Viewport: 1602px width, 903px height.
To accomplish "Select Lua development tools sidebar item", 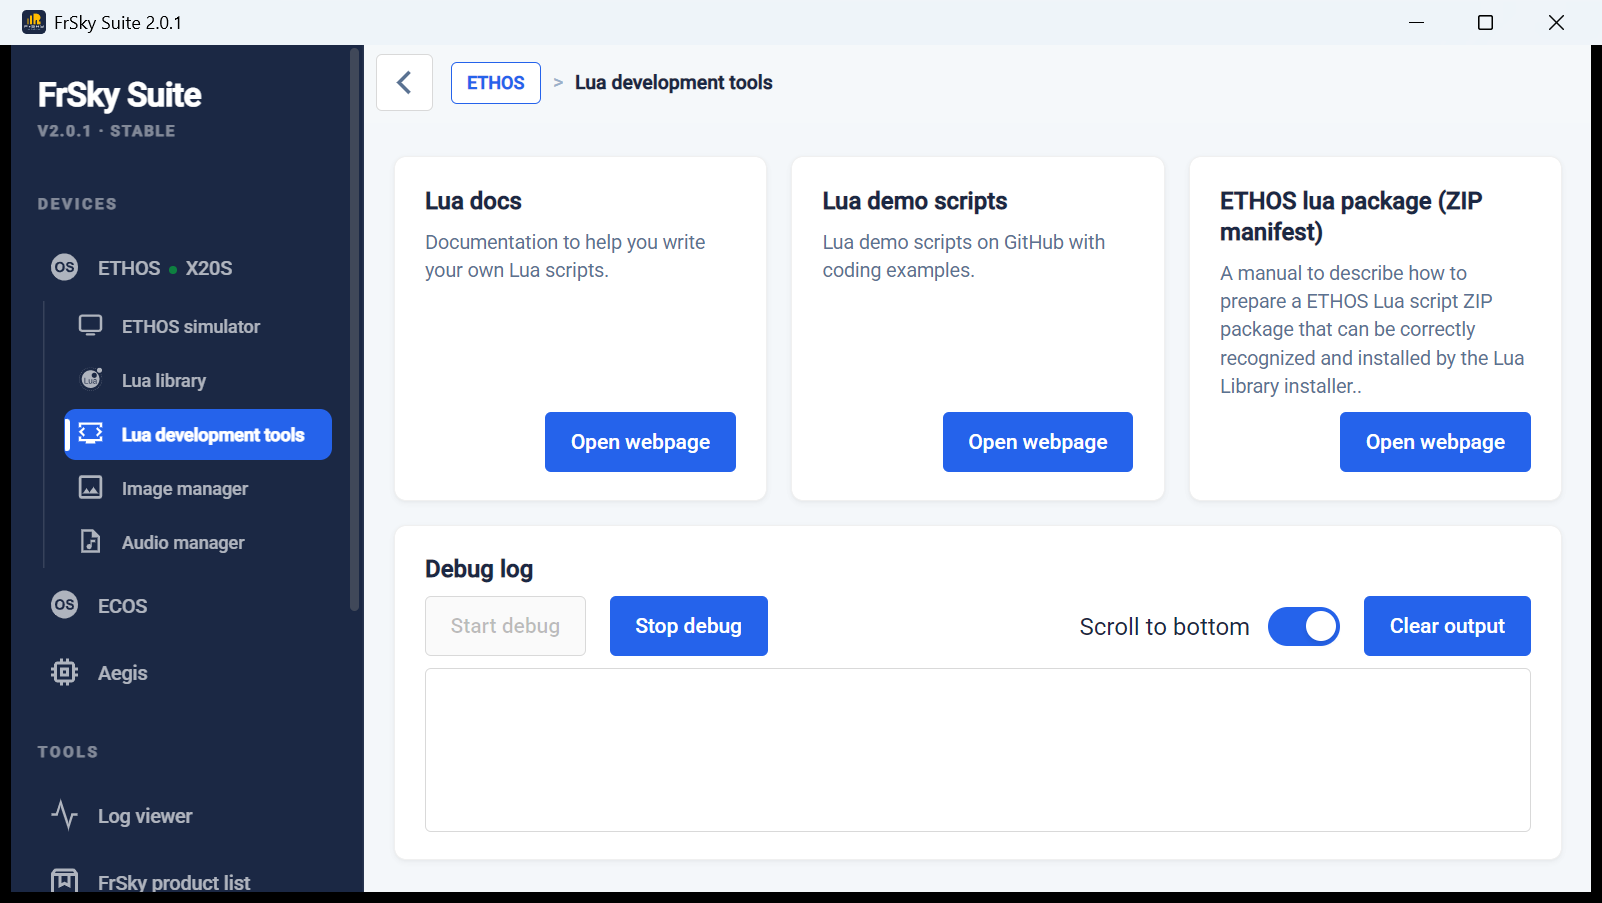I will coord(198,434).
